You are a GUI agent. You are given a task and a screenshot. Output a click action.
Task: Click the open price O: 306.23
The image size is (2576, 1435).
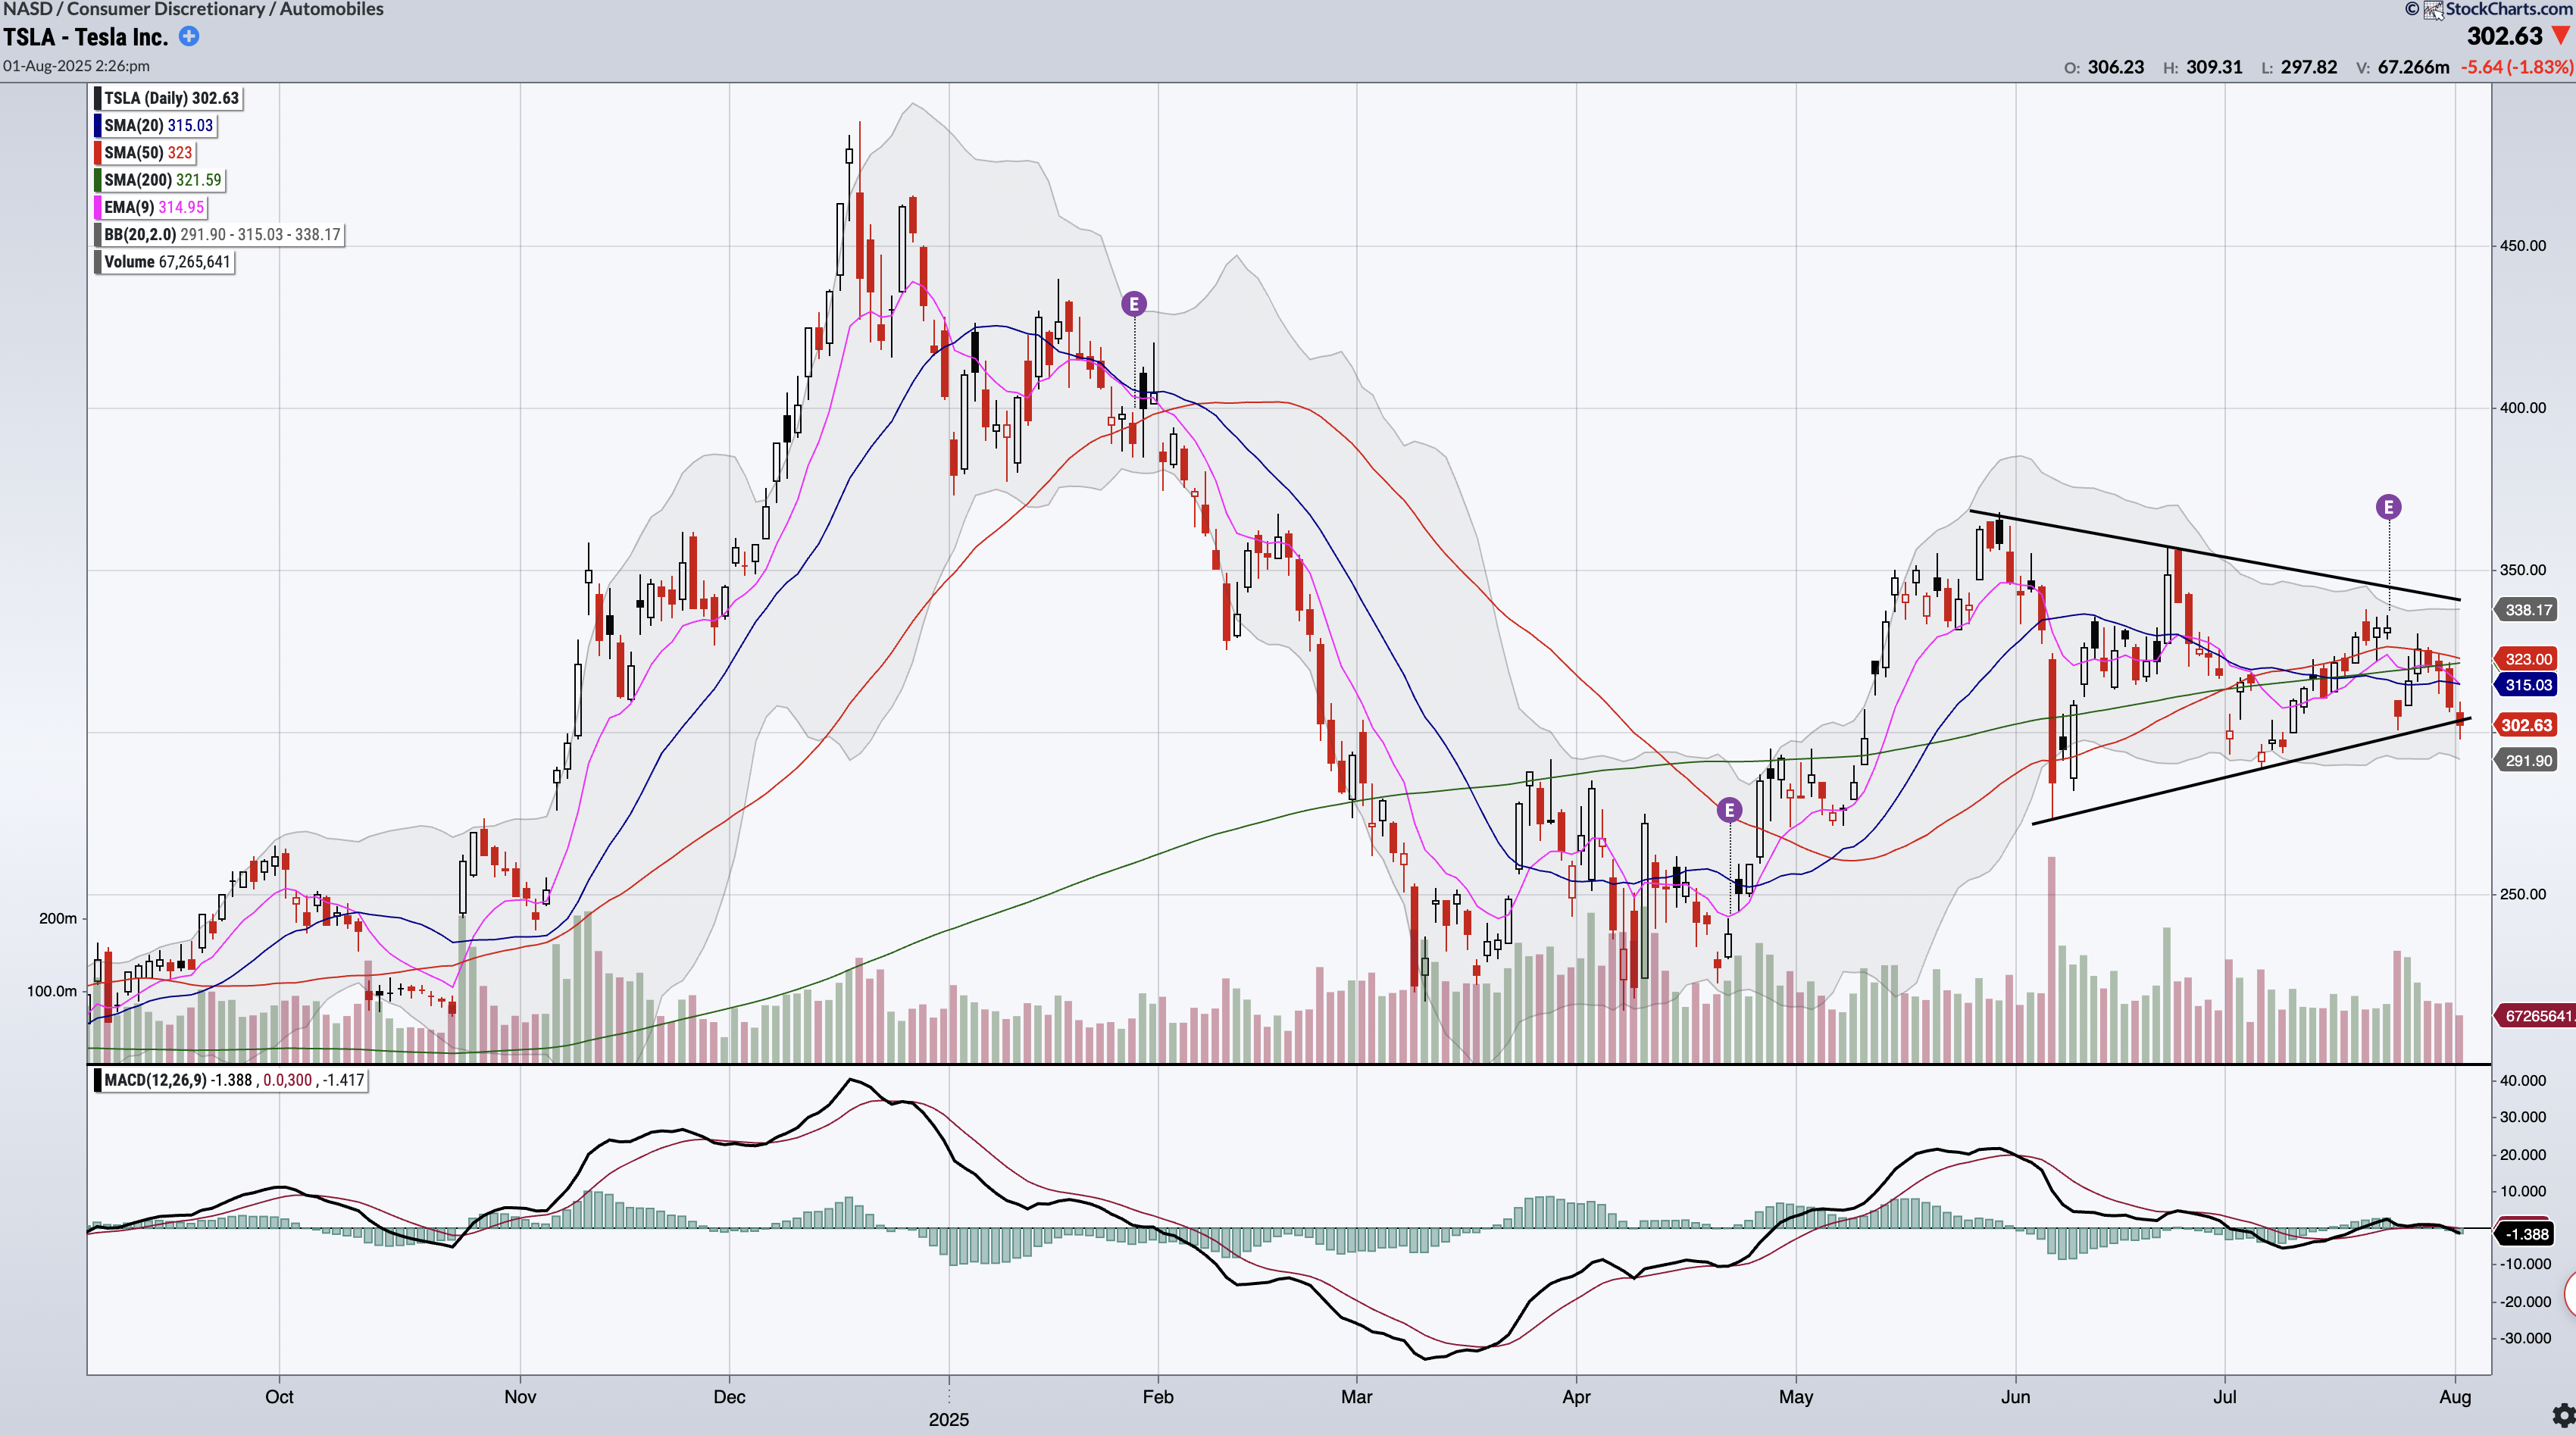pyautogui.click(x=2104, y=67)
